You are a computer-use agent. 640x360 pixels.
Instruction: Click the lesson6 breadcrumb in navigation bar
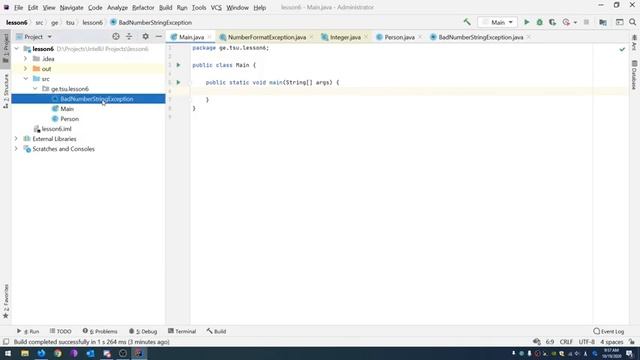click(x=17, y=22)
